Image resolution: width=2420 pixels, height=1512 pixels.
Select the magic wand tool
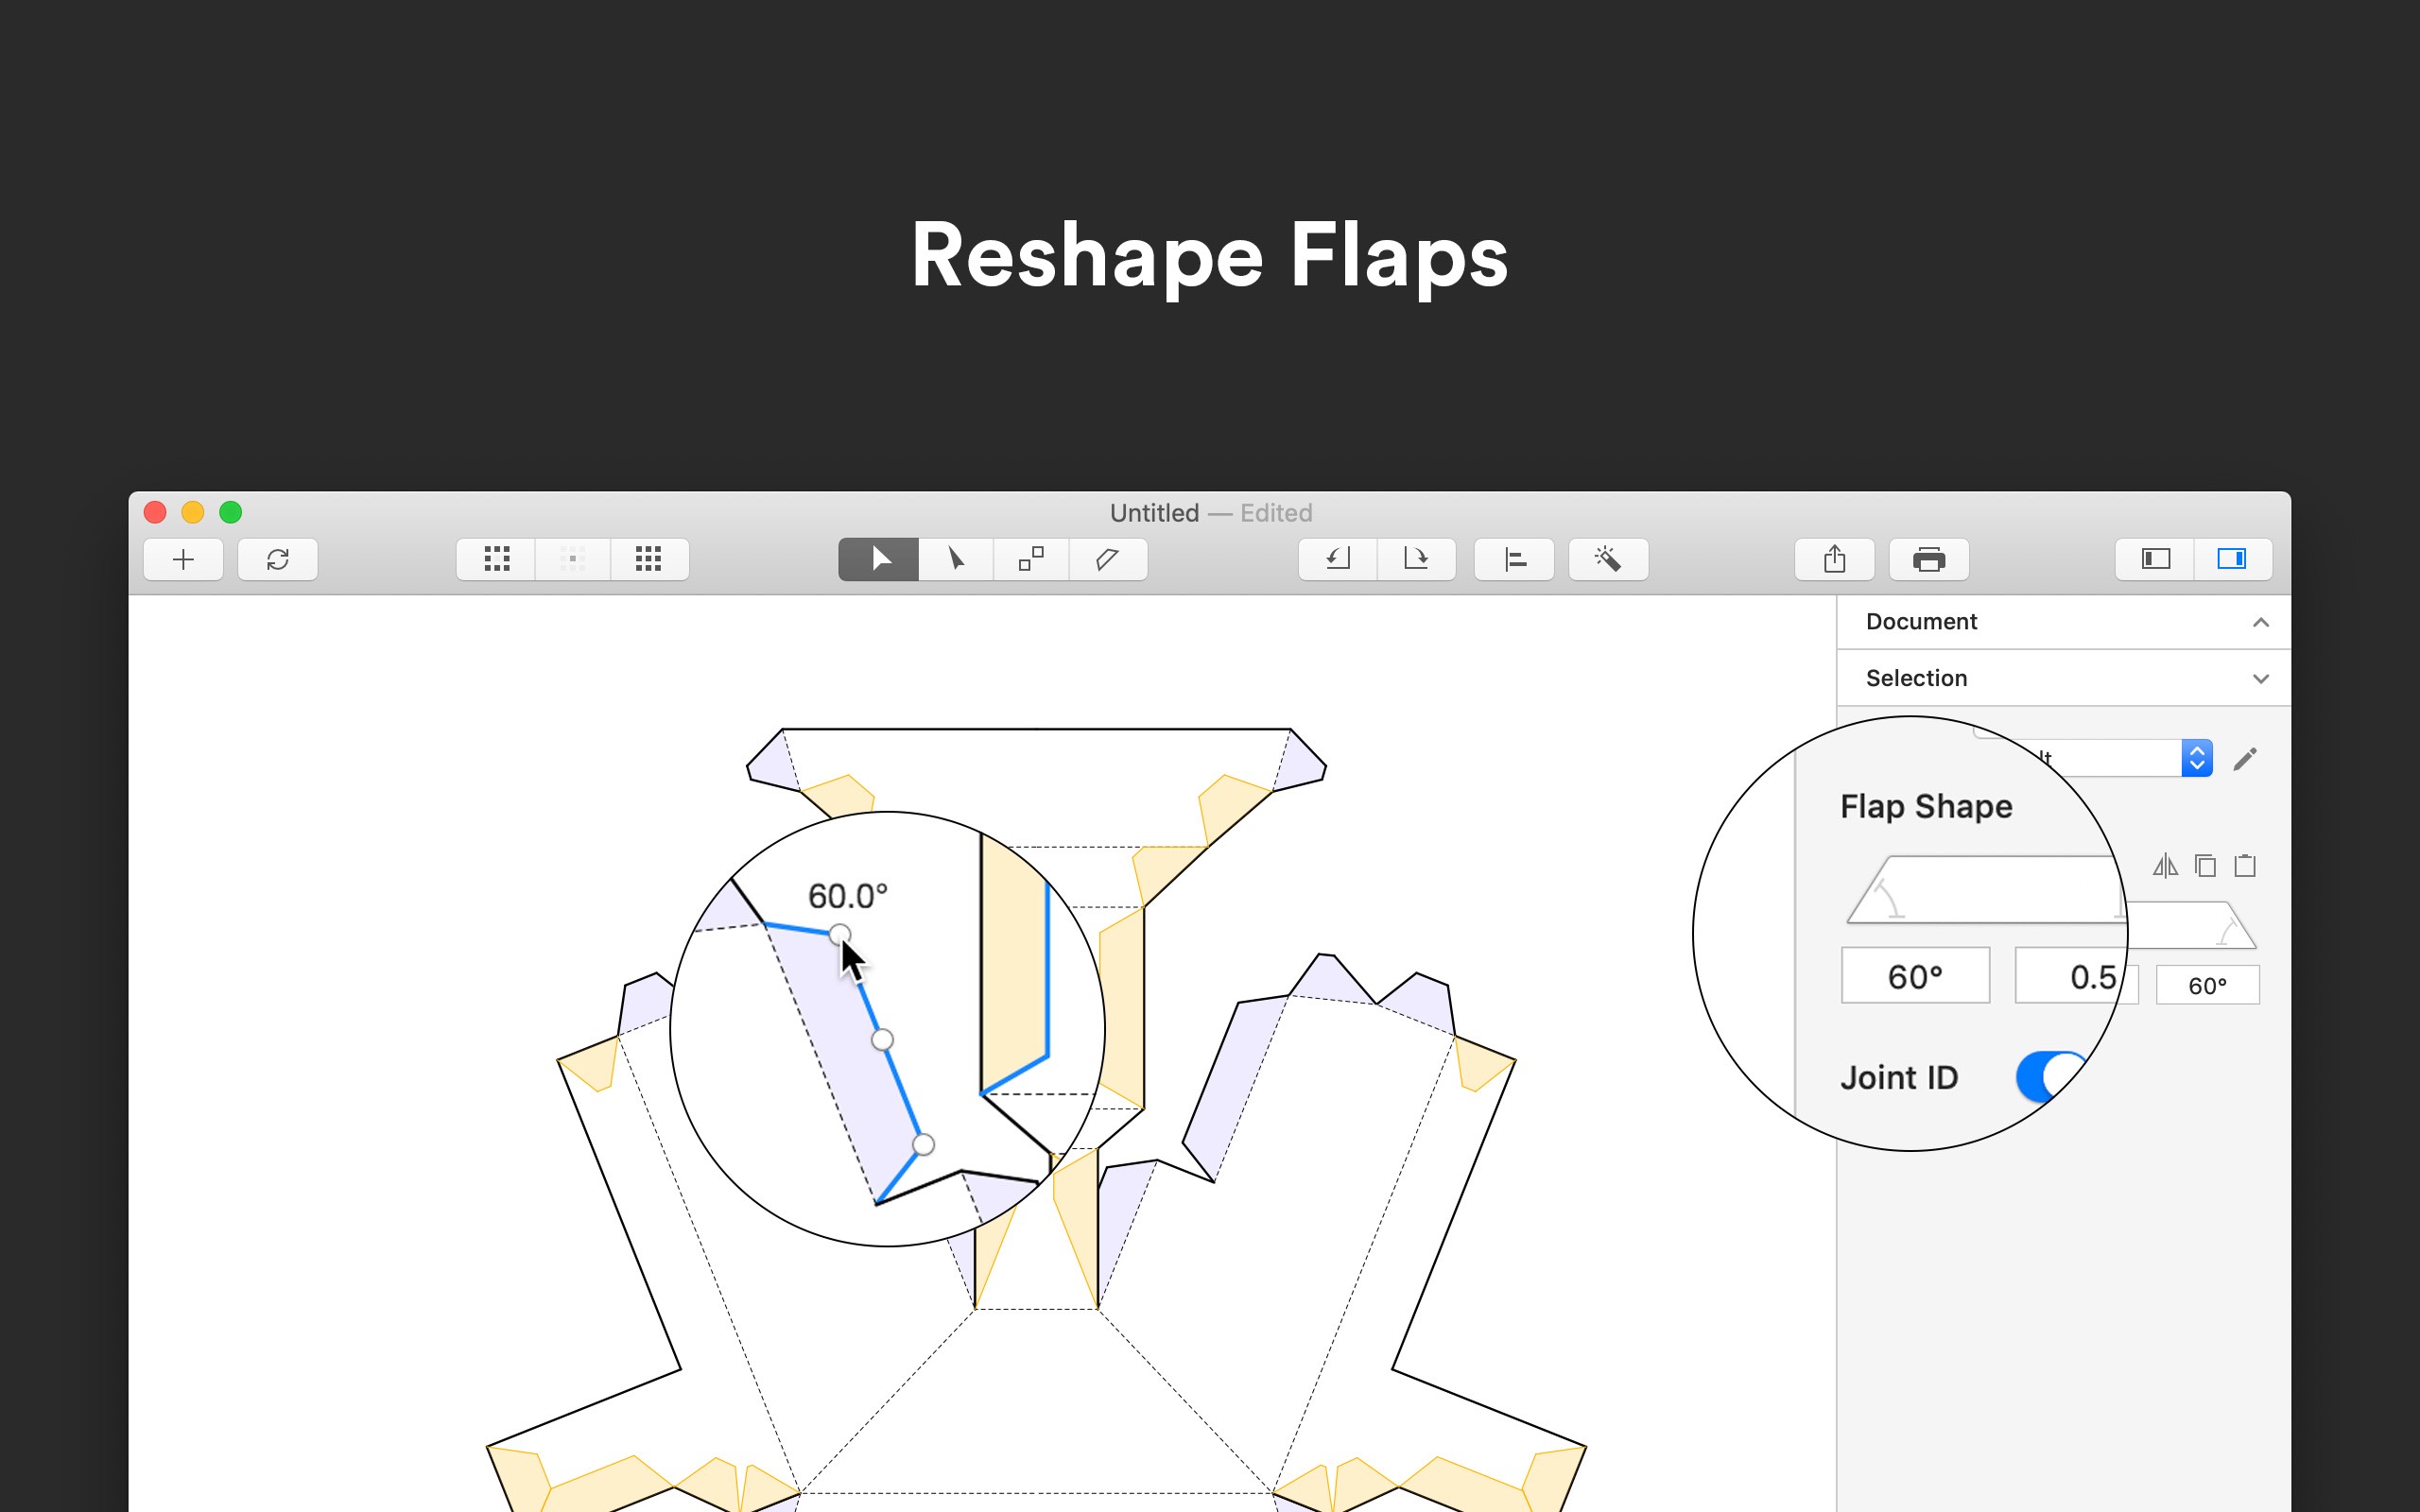(x=1604, y=558)
